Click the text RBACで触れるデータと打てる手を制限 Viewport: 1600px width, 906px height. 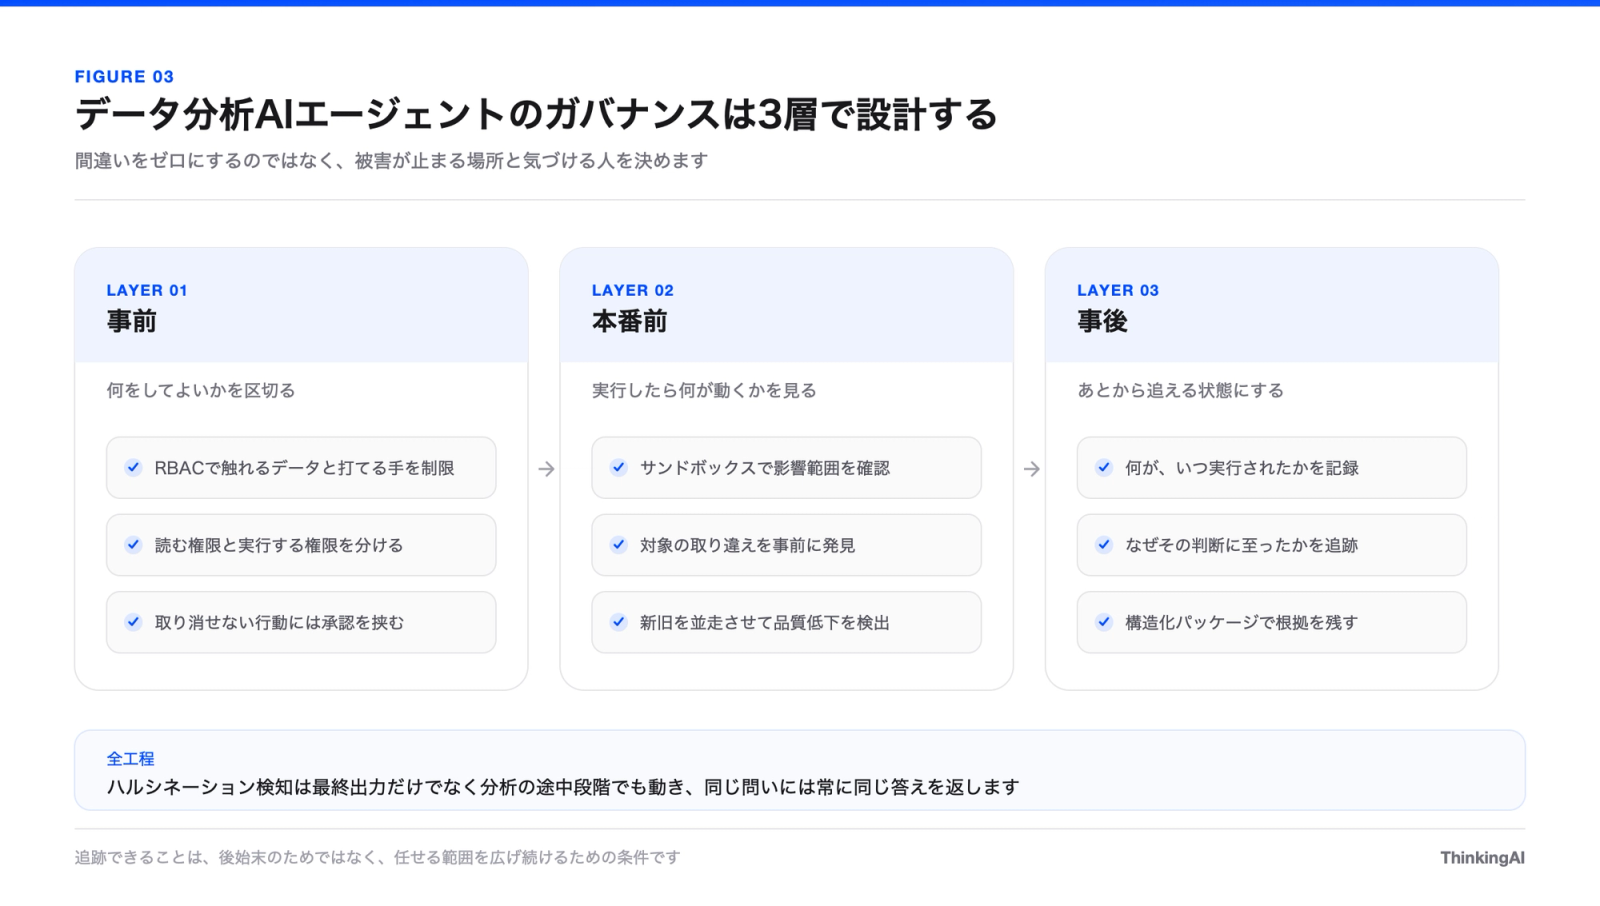(304, 468)
